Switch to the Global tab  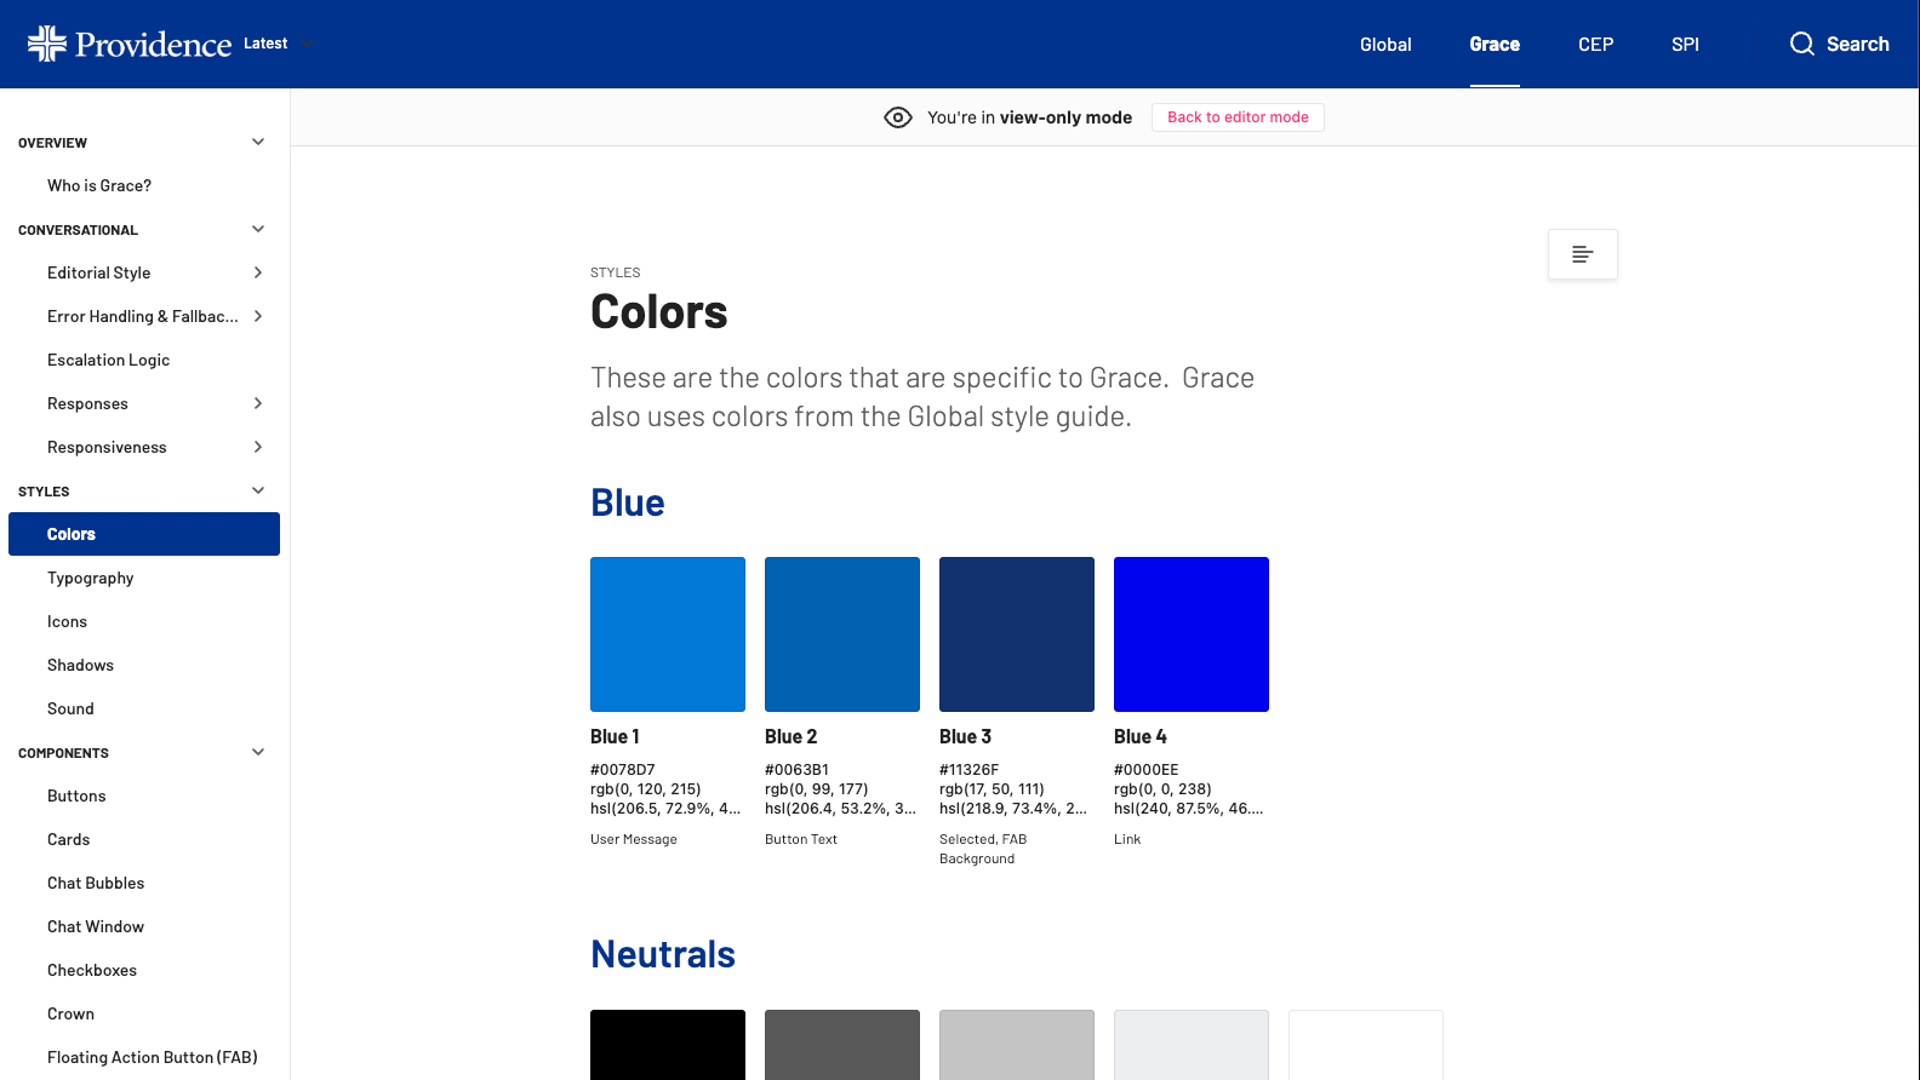pyautogui.click(x=1385, y=44)
